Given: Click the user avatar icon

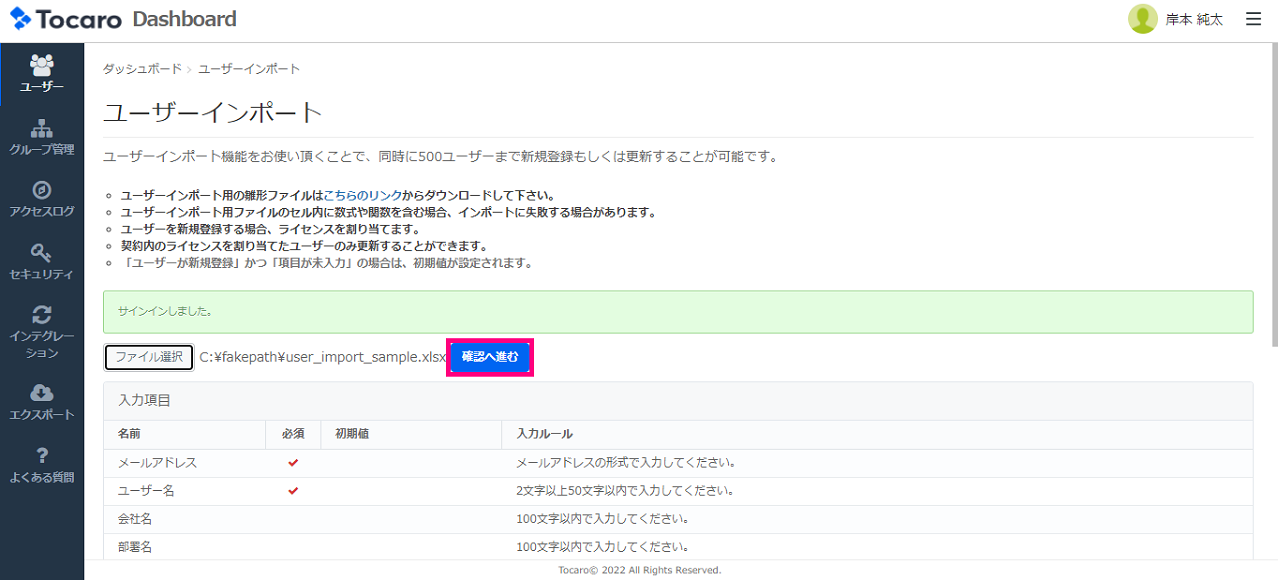Looking at the screenshot, I should pyautogui.click(x=1142, y=19).
